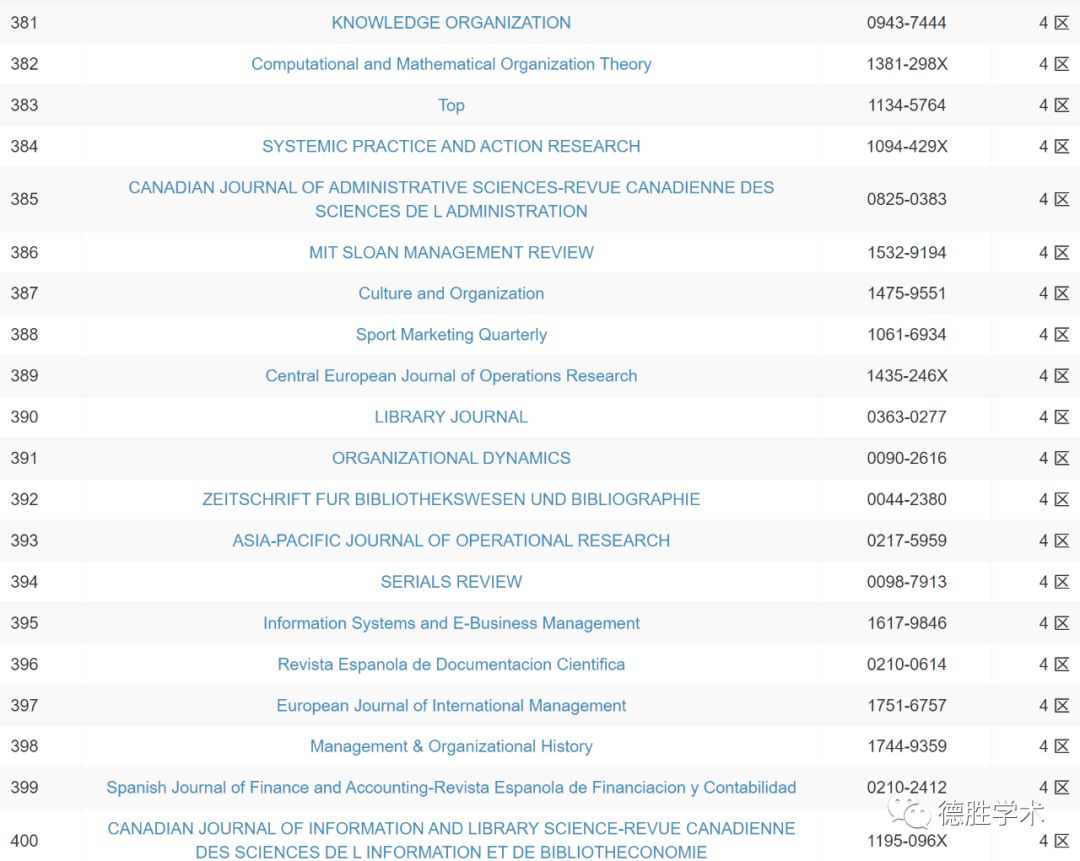Select ISSN 0363-0277 cell
1080x861 pixels.
(x=906, y=417)
